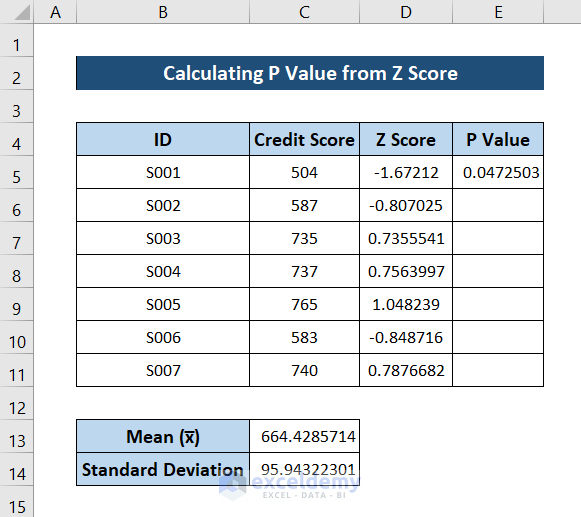Select credit score cell 765
Screen dimensions: 581x517
tap(304, 304)
